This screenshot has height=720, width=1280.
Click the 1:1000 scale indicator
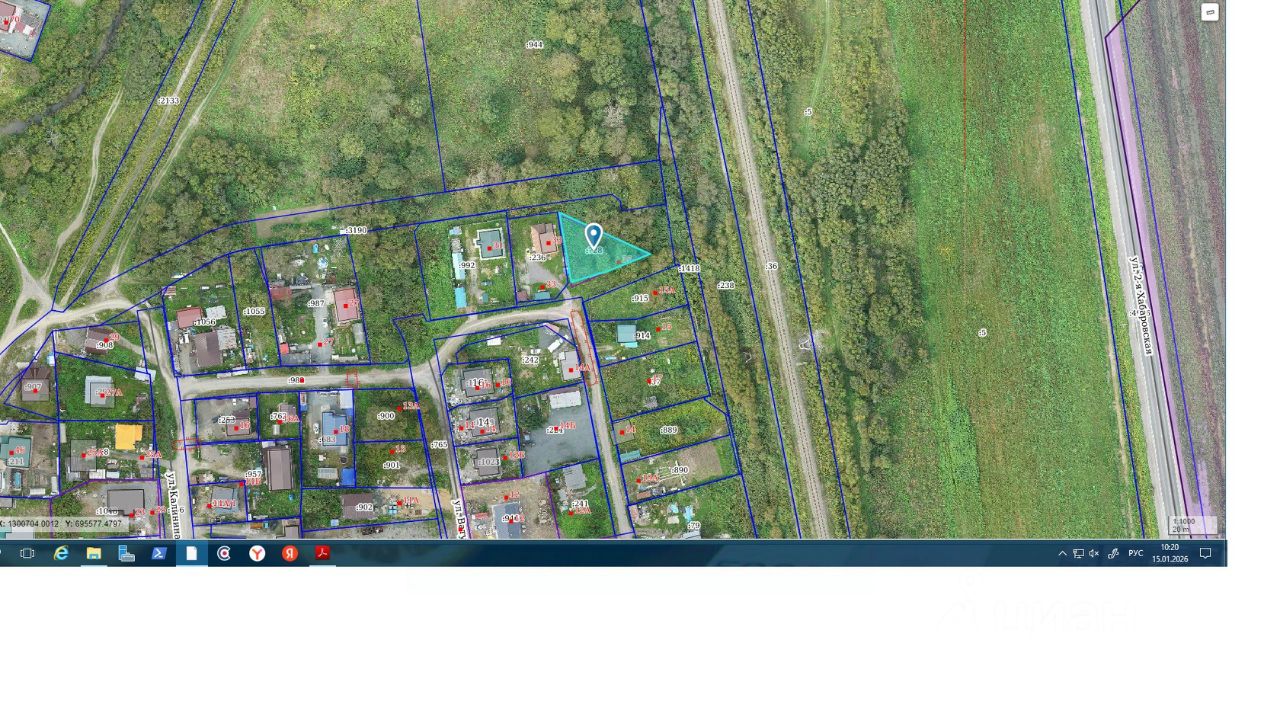click(1193, 525)
